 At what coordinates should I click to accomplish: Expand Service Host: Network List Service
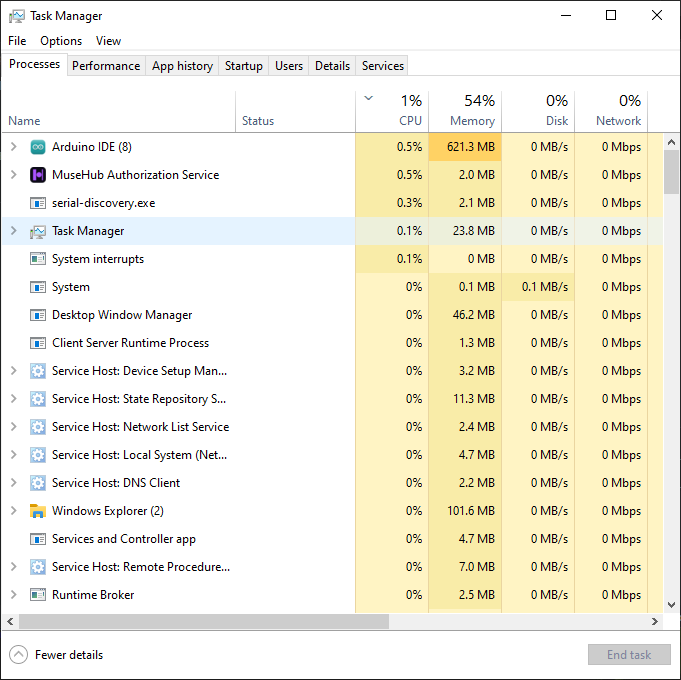coord(13,427)
